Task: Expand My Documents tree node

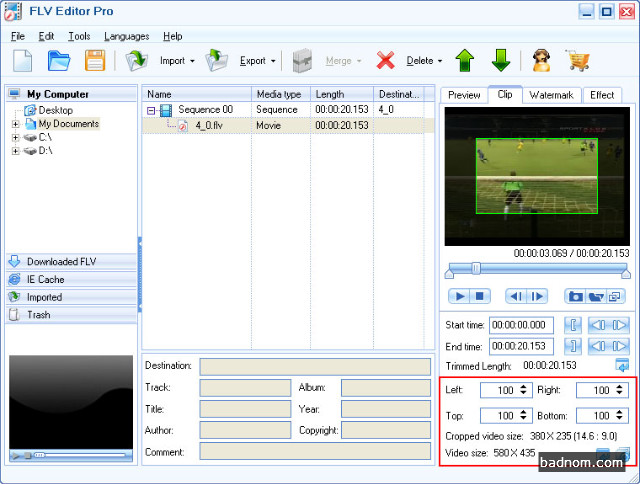Action: (x=16, y=124)
